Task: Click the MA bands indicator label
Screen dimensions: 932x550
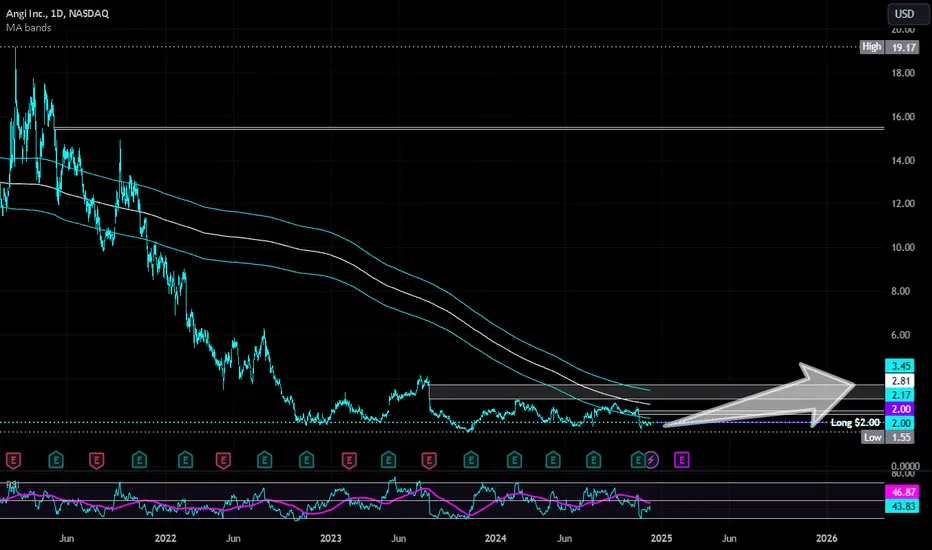Action: [x=29, y=27]
